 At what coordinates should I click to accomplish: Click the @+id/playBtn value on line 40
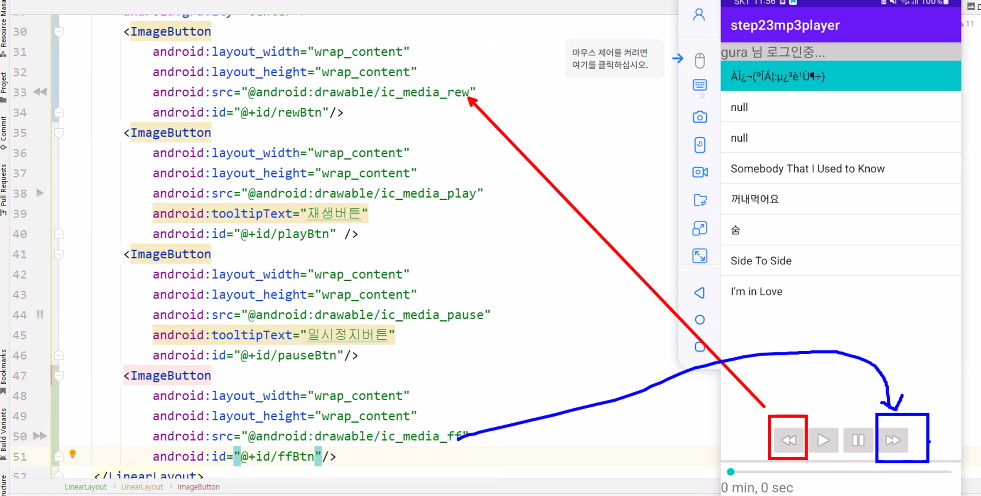pyautogui.click(x=285, y=234)
